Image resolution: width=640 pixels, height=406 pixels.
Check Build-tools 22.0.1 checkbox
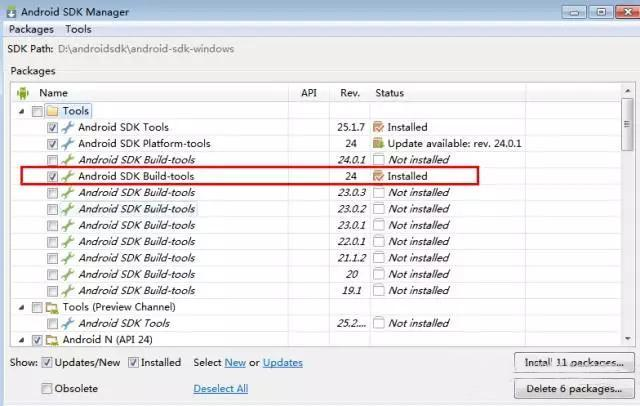pos(52,242)
